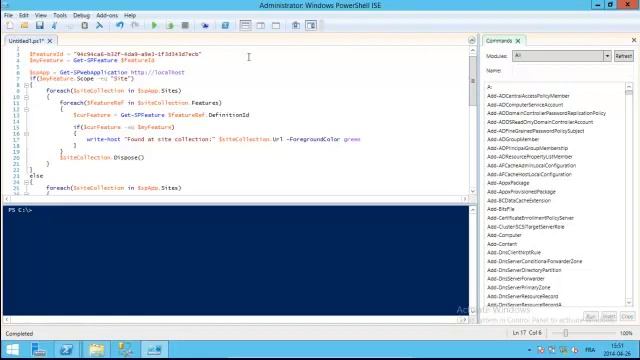
Task: Click script pane vertical scrollbar down arrow
Action: click(x=473, y=191)
